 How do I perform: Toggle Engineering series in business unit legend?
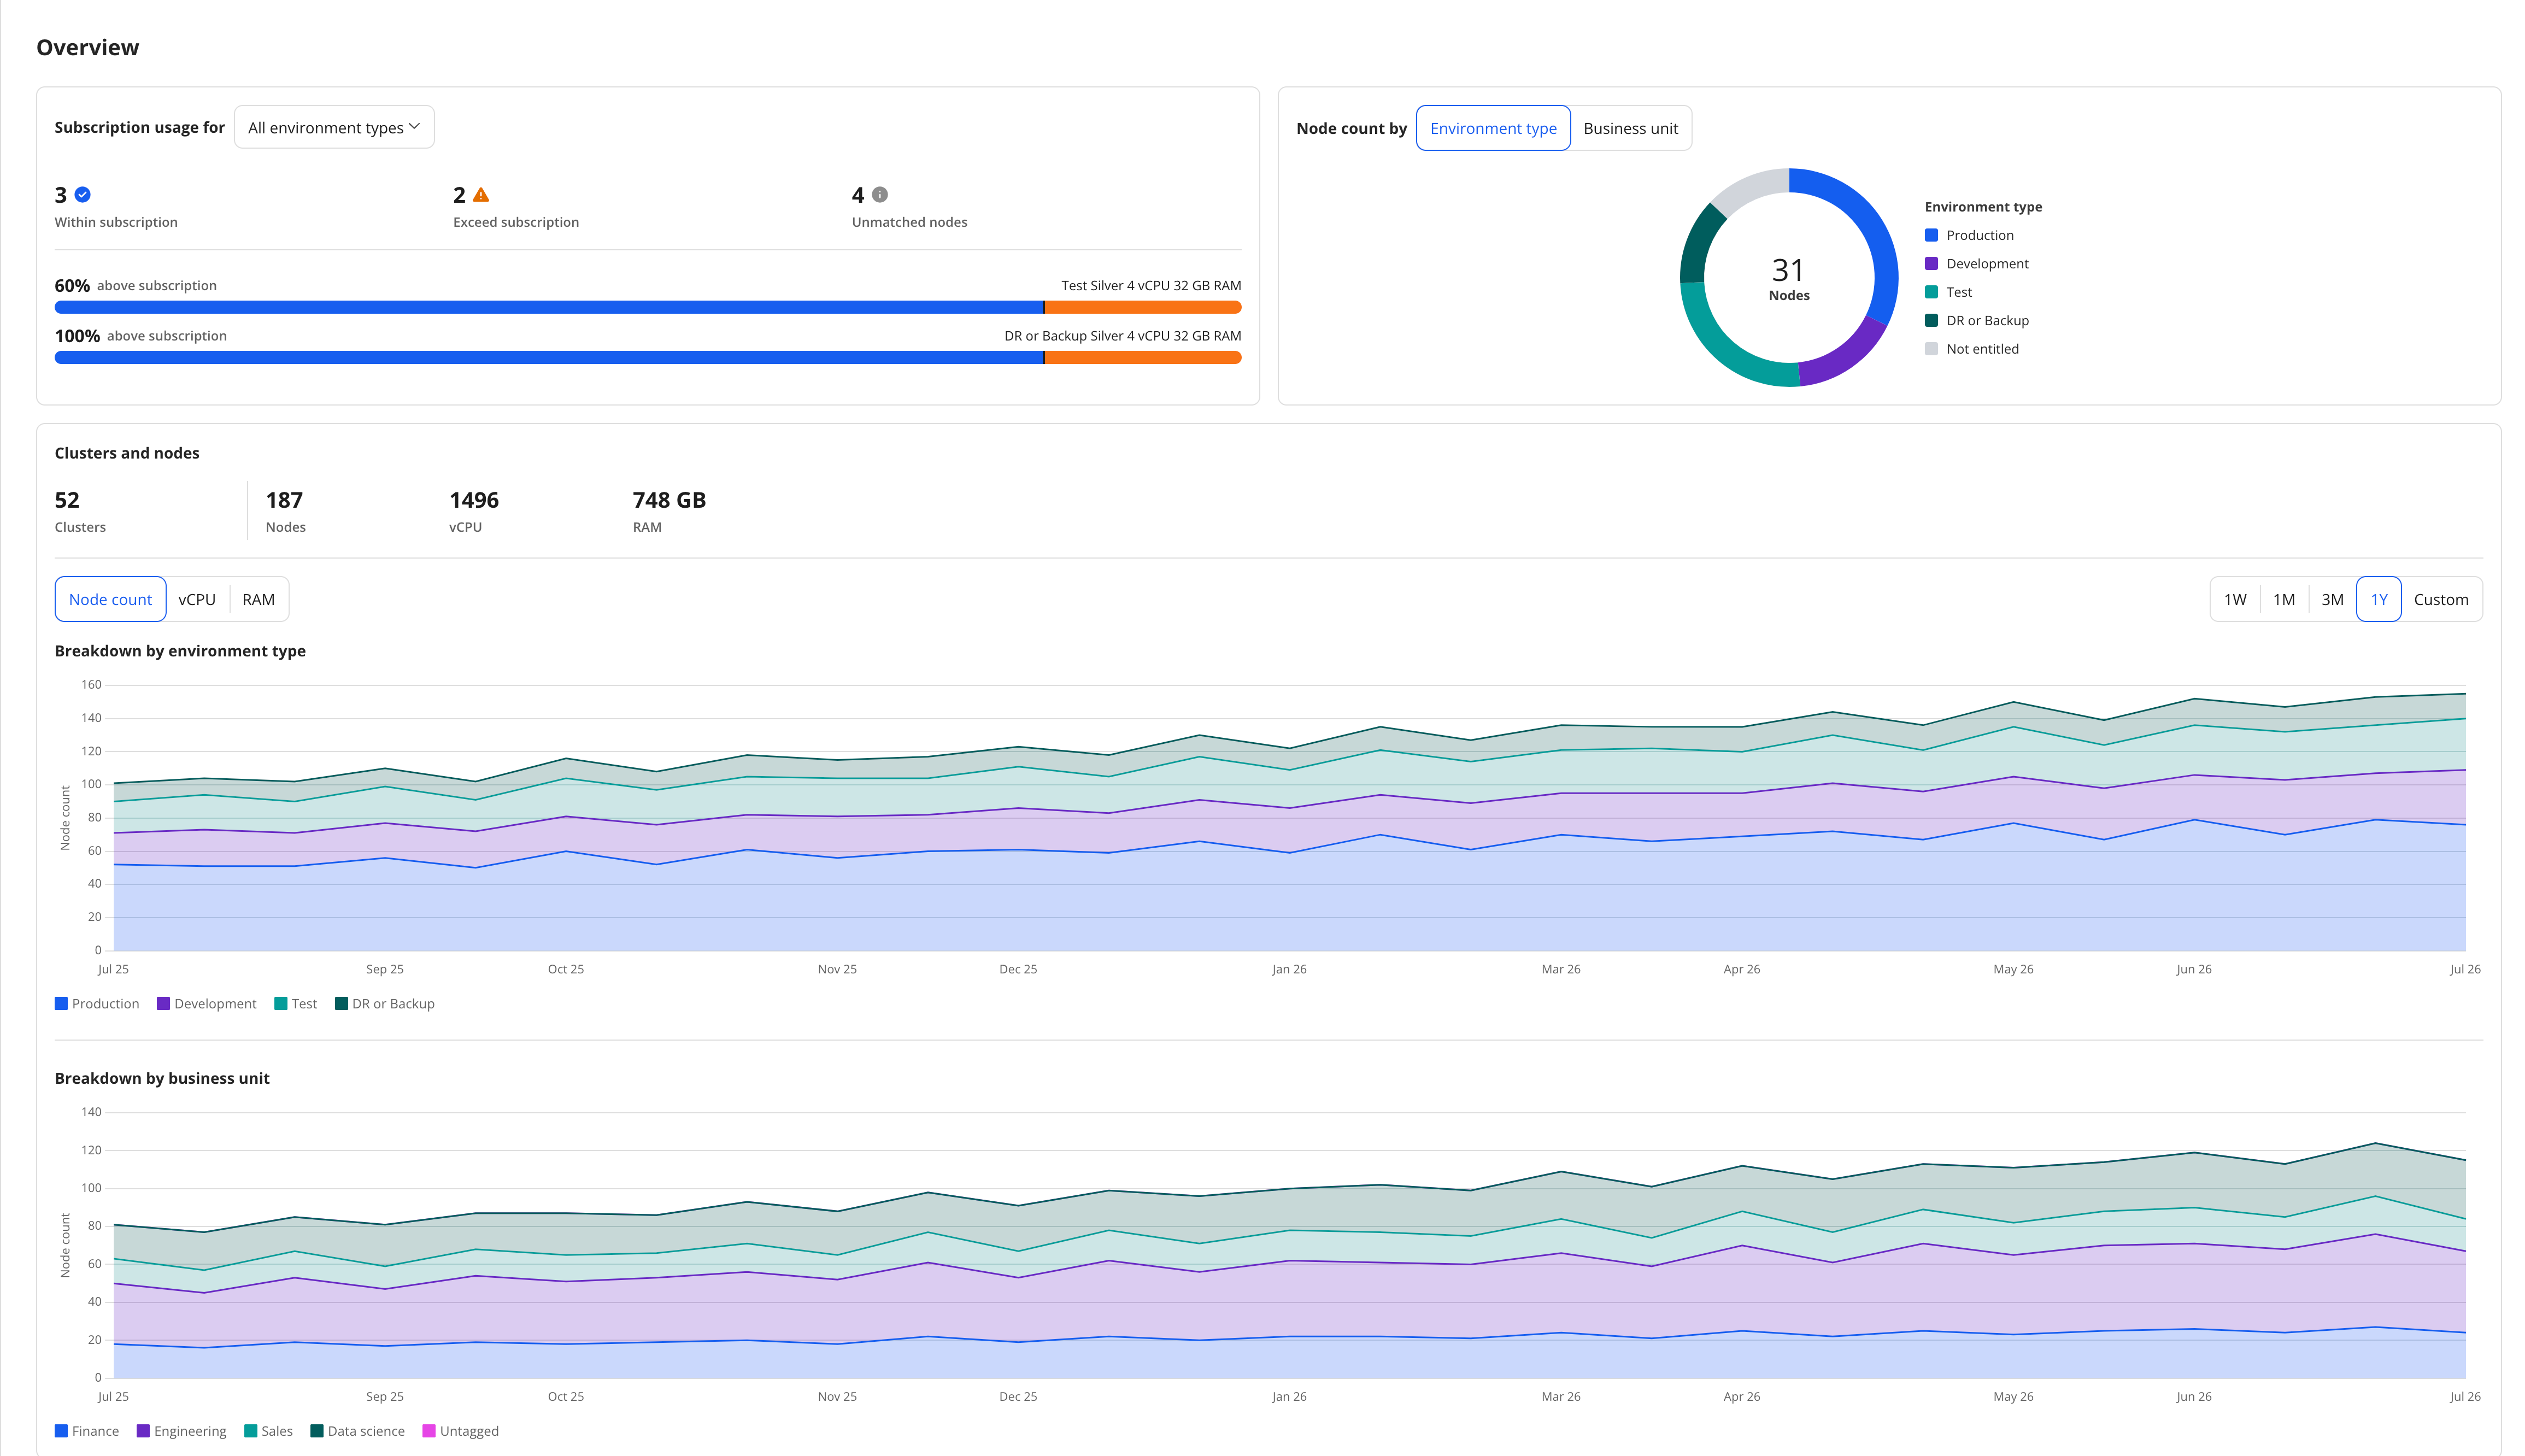tap(182, 1431)
